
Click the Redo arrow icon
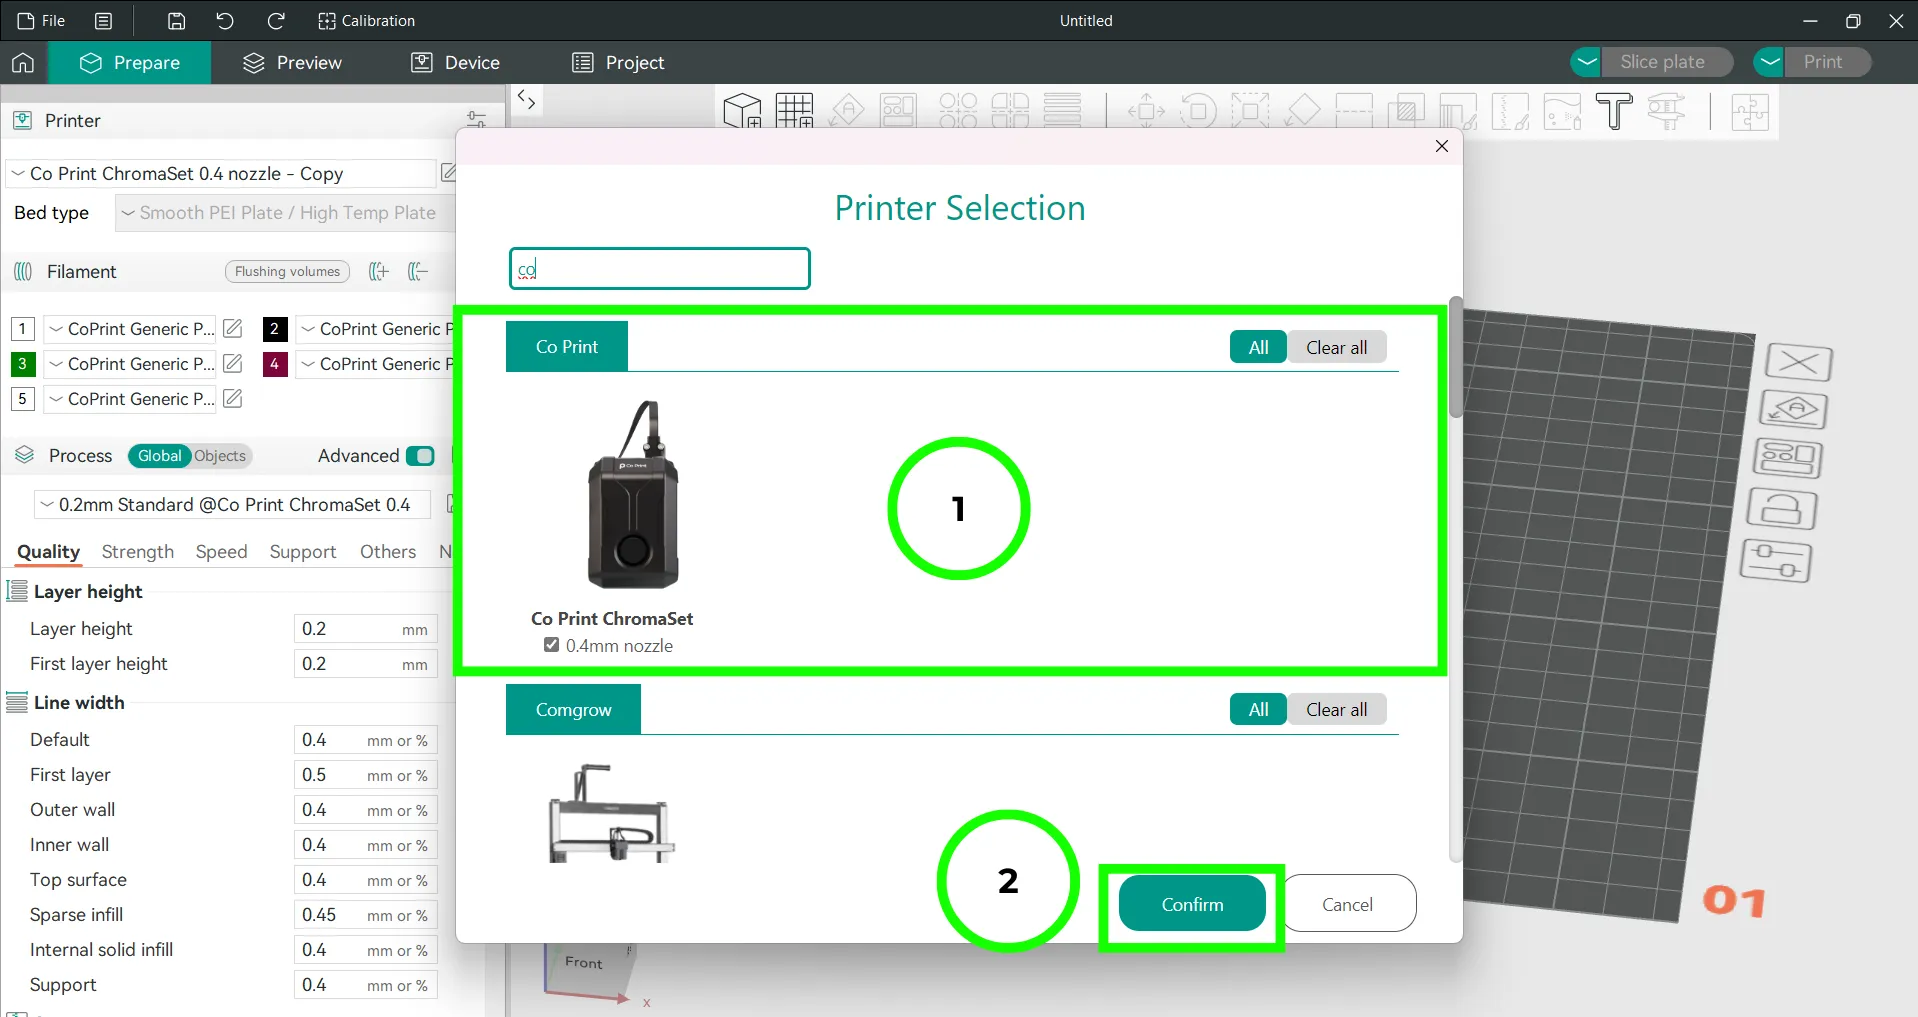pos(276,21)
